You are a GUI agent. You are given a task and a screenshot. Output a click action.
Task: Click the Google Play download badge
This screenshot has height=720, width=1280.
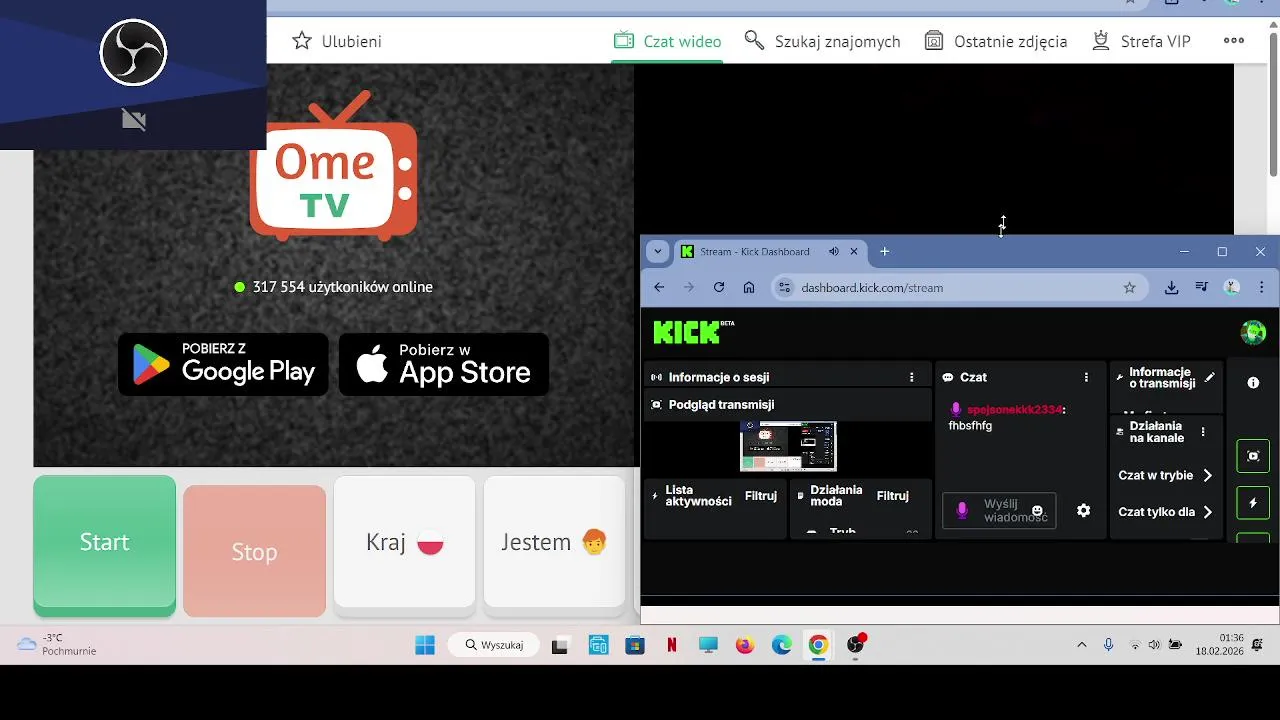click(223, 364)
